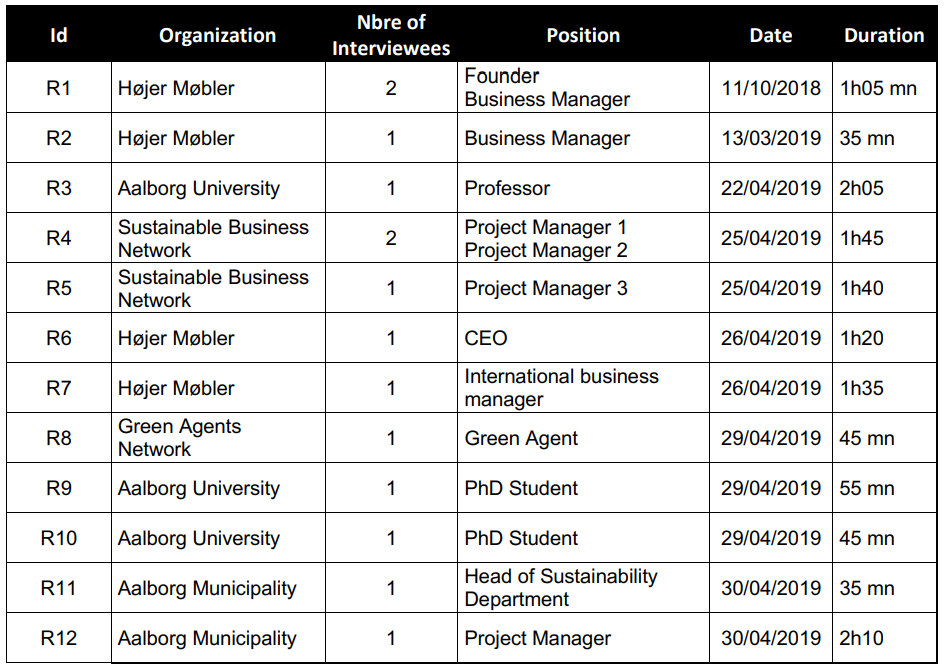The width and height of the screenshot is (944, 668).
Task: Click the International business manager cell
Action: coord(583,388)
